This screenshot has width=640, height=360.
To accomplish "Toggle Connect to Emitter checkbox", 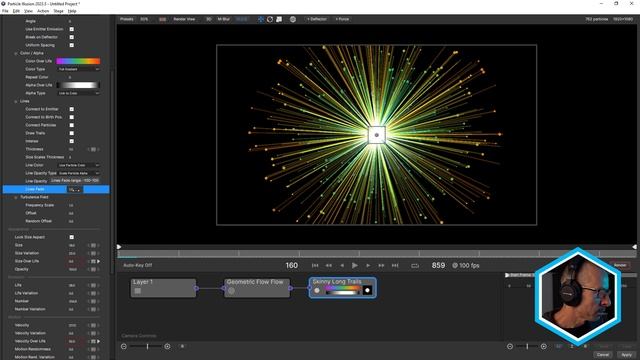I will 72,109.
